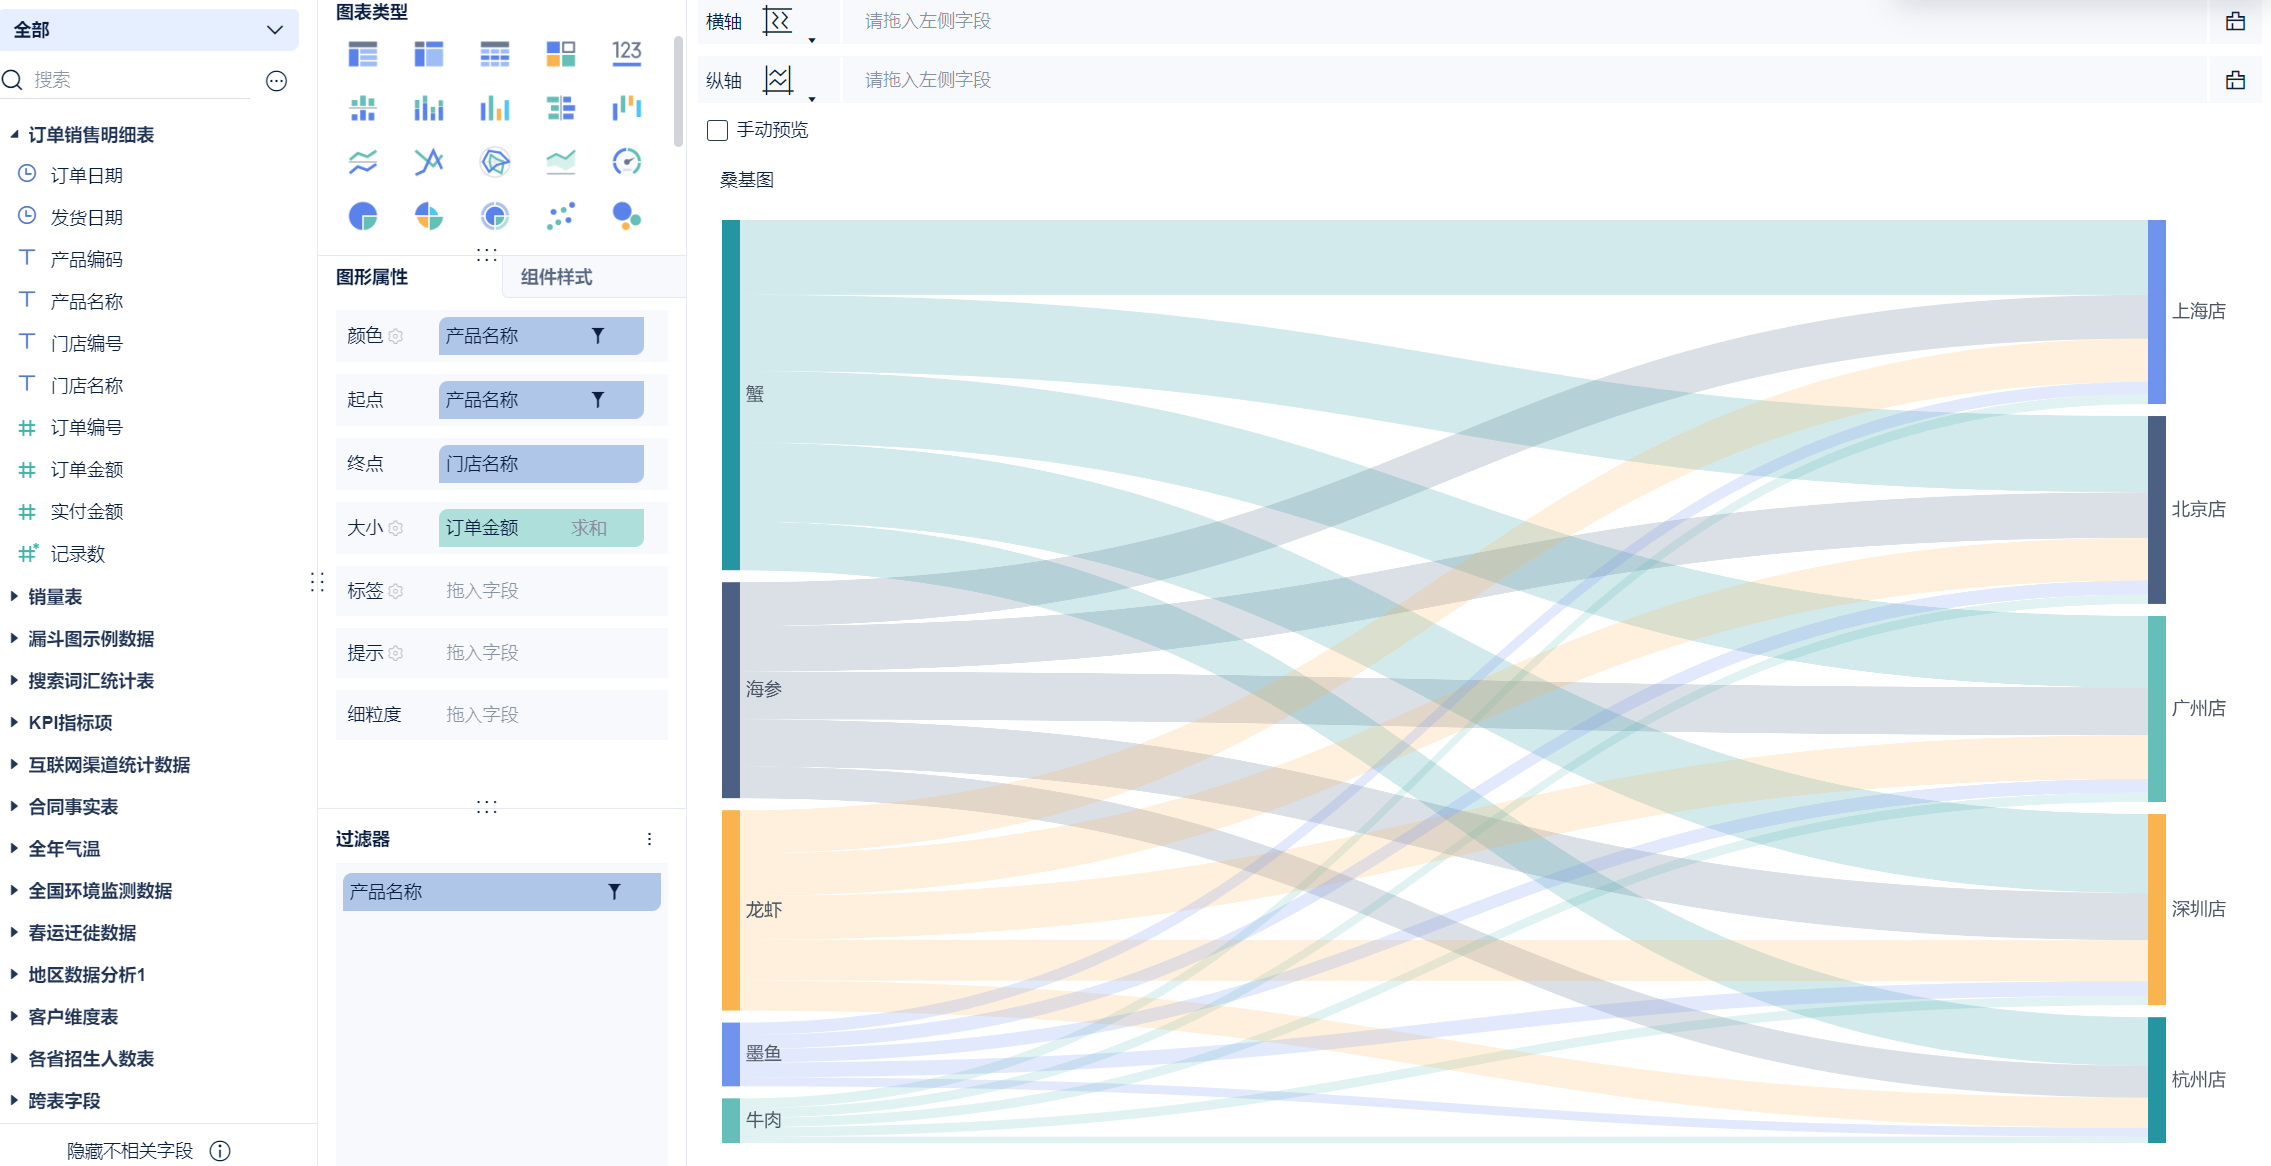Viewport: 2271px width, 1166px height.
Task: Select the gauge dashboard chart icon
Action: pos(627,161)
